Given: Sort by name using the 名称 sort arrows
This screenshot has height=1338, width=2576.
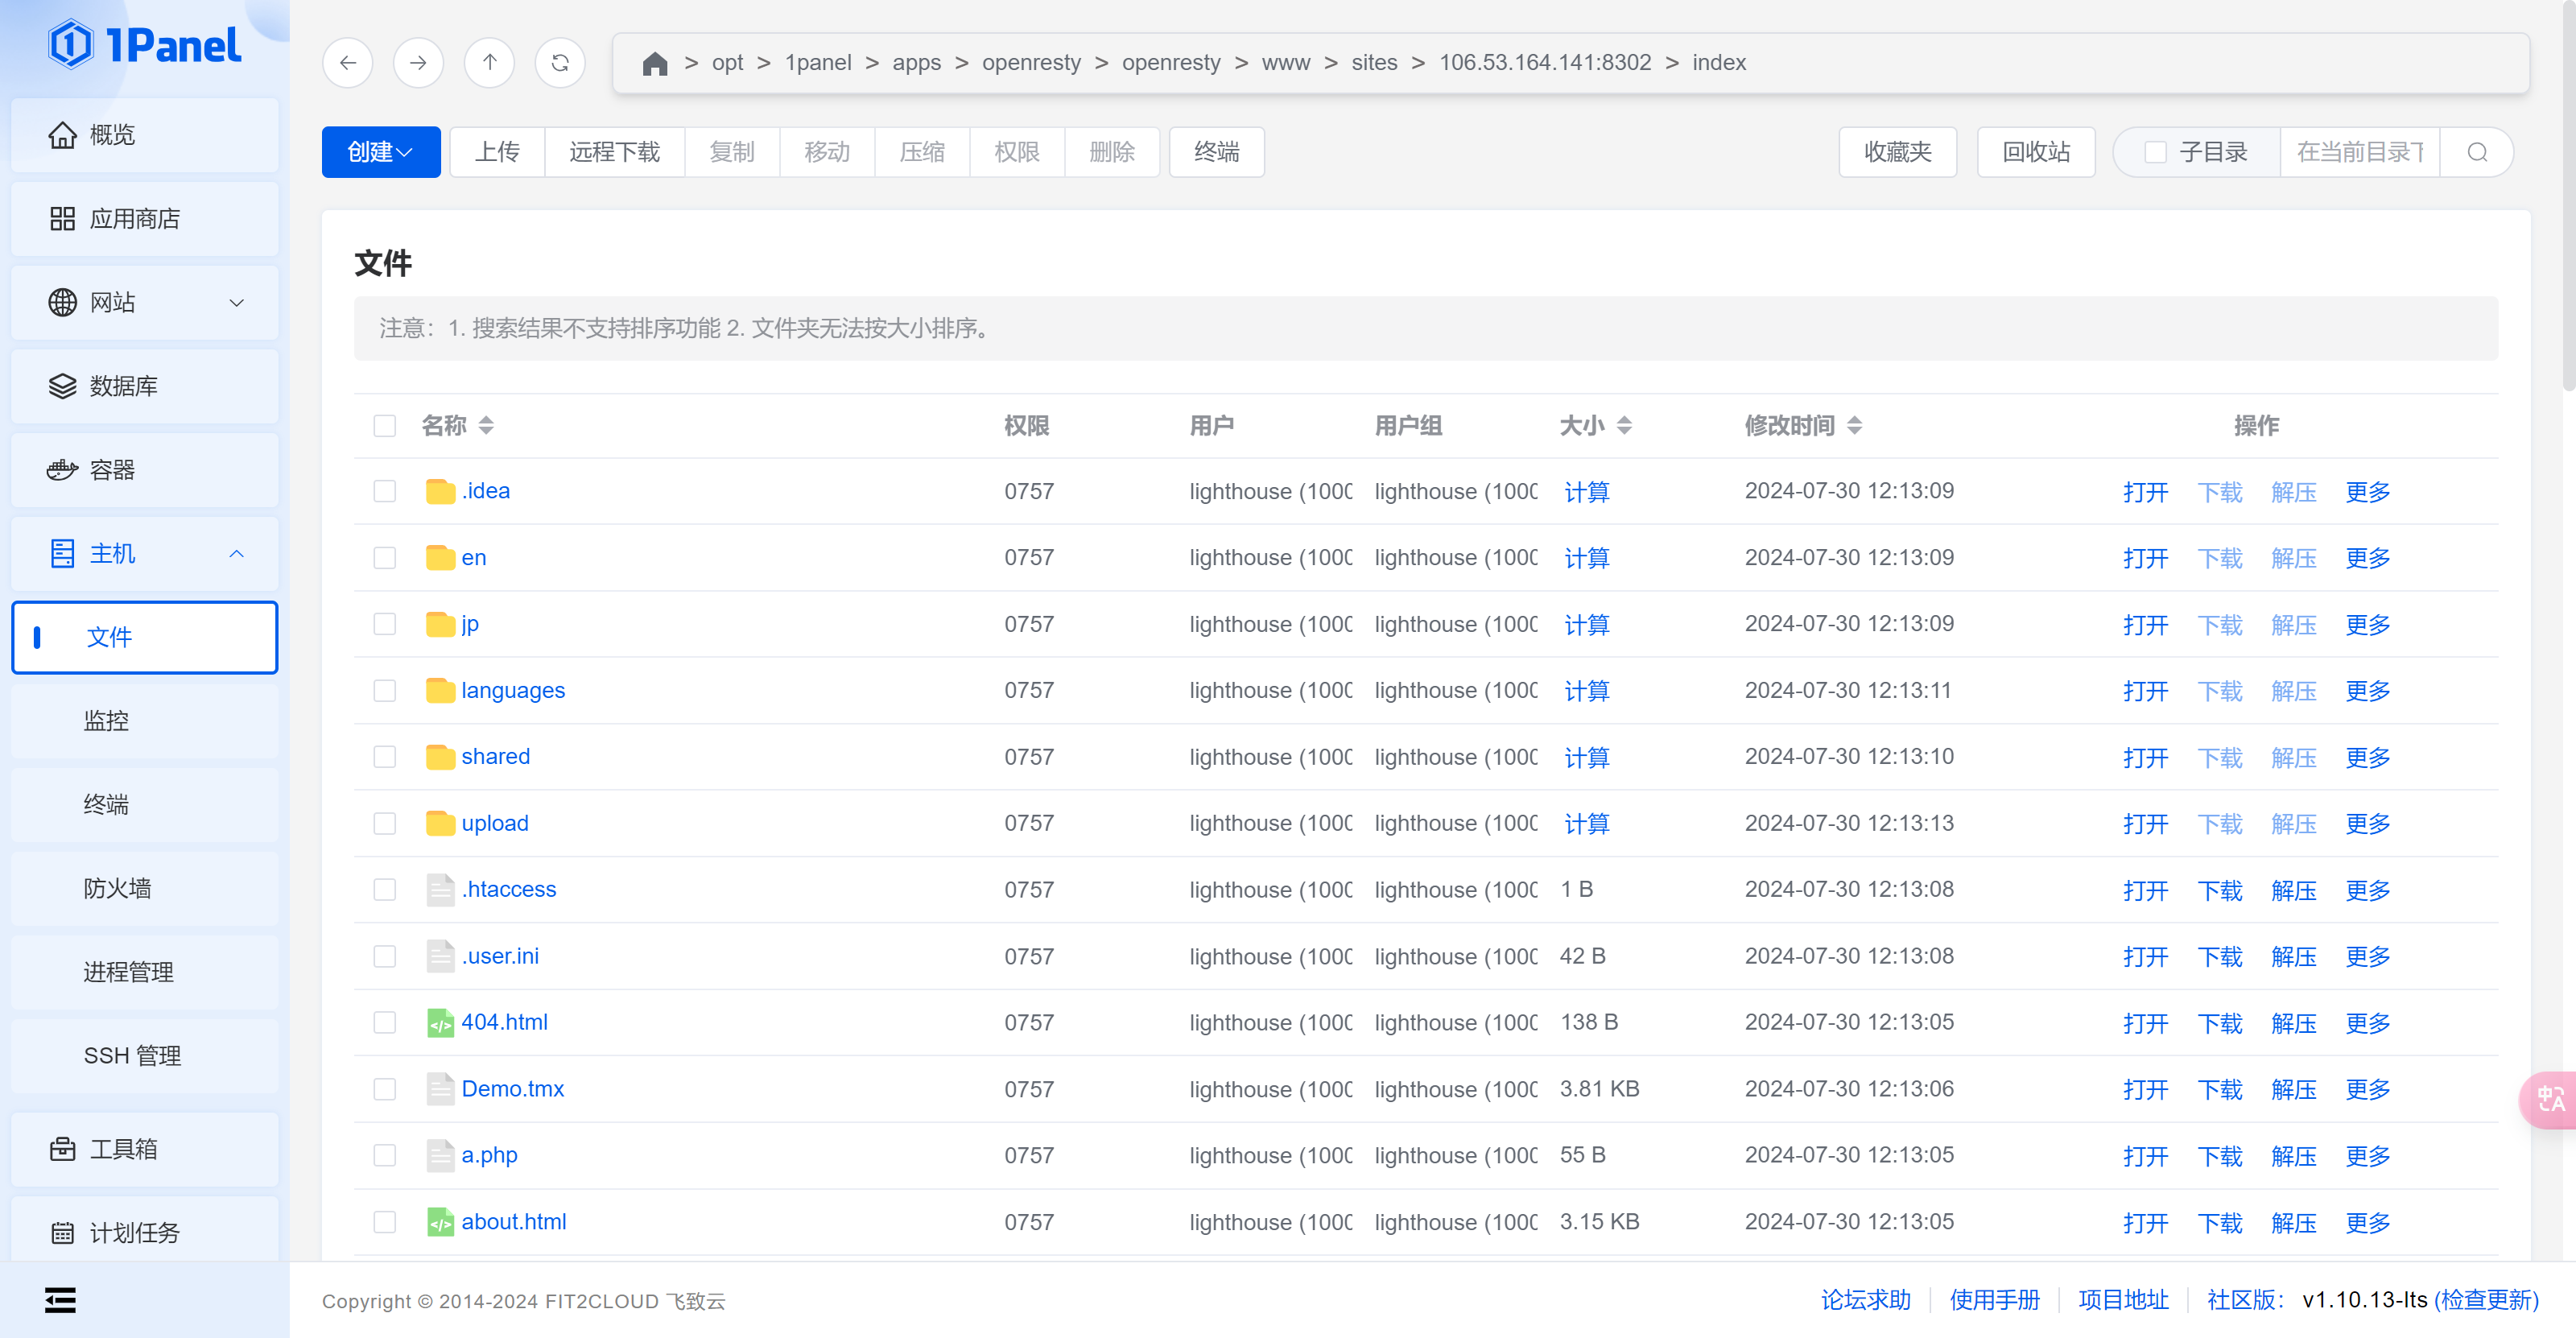Looking at the screenshot, I should click(x=486, y=426).
